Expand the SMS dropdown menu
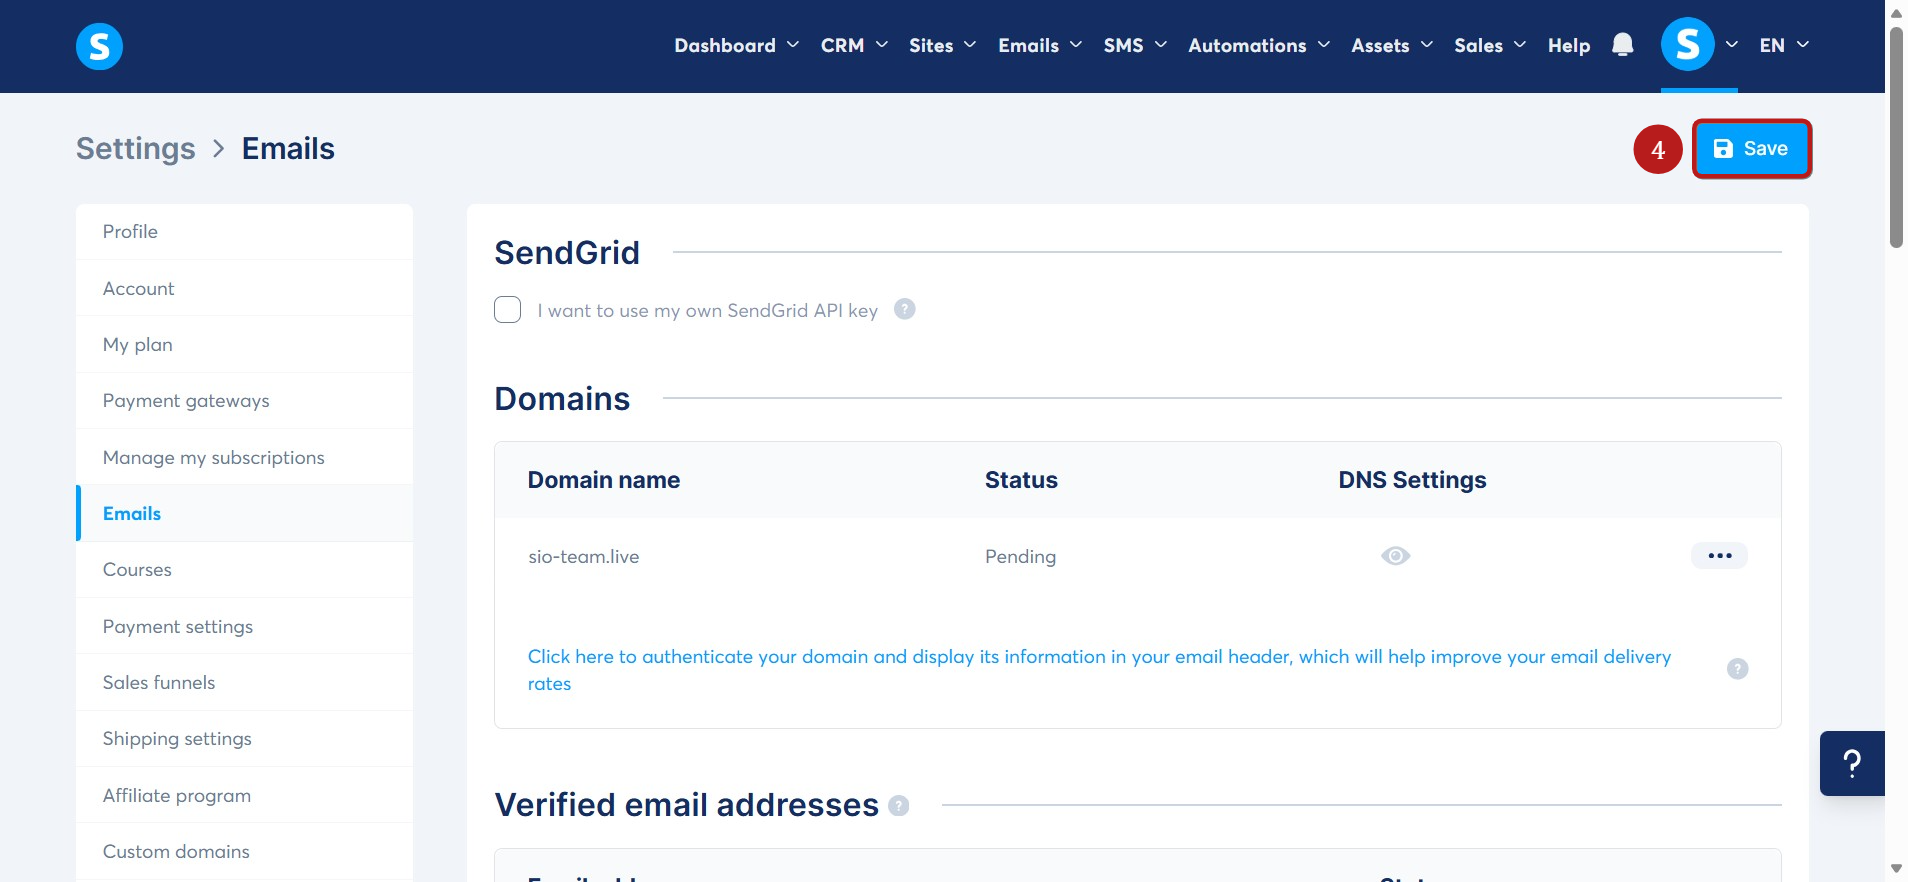This screenshot has height=882, width=1908. coord(1135,45)
